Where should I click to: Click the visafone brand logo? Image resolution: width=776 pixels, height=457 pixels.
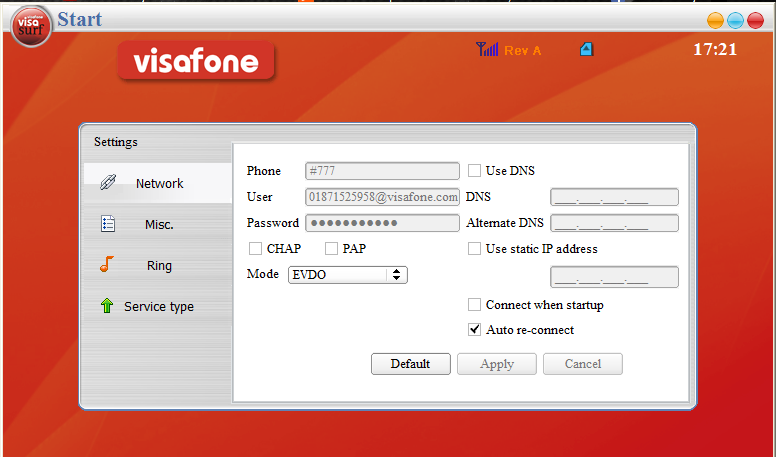point(196,60)
